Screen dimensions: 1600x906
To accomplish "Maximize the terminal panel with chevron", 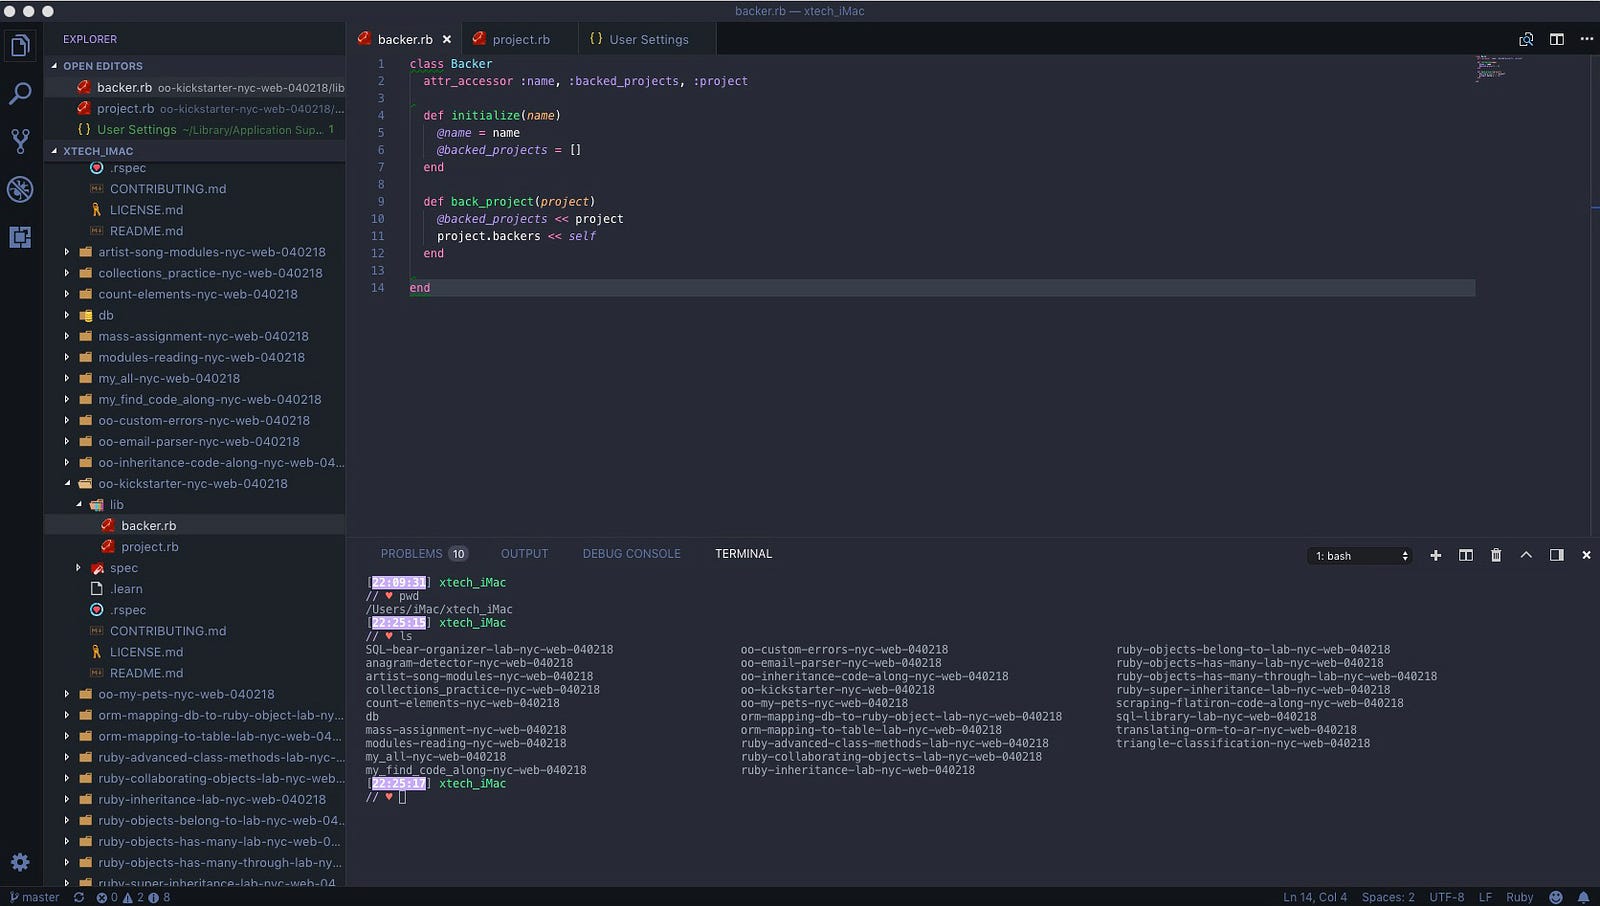I will coord(1525,555).
